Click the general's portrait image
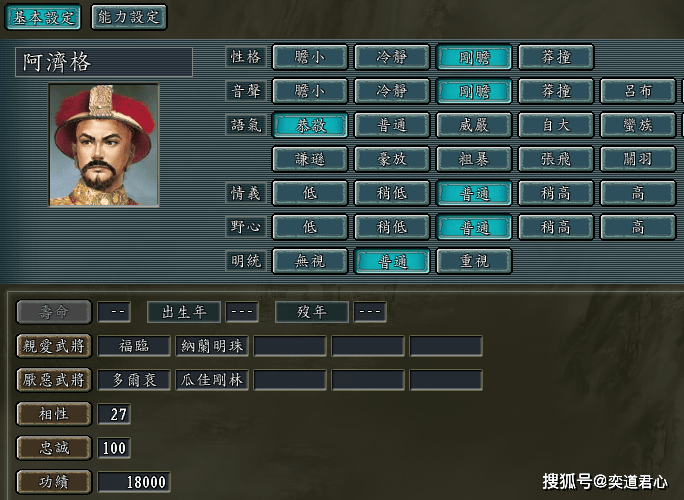Image resolution: width=684 pixels, height=500 pixels. coord(103,145)
